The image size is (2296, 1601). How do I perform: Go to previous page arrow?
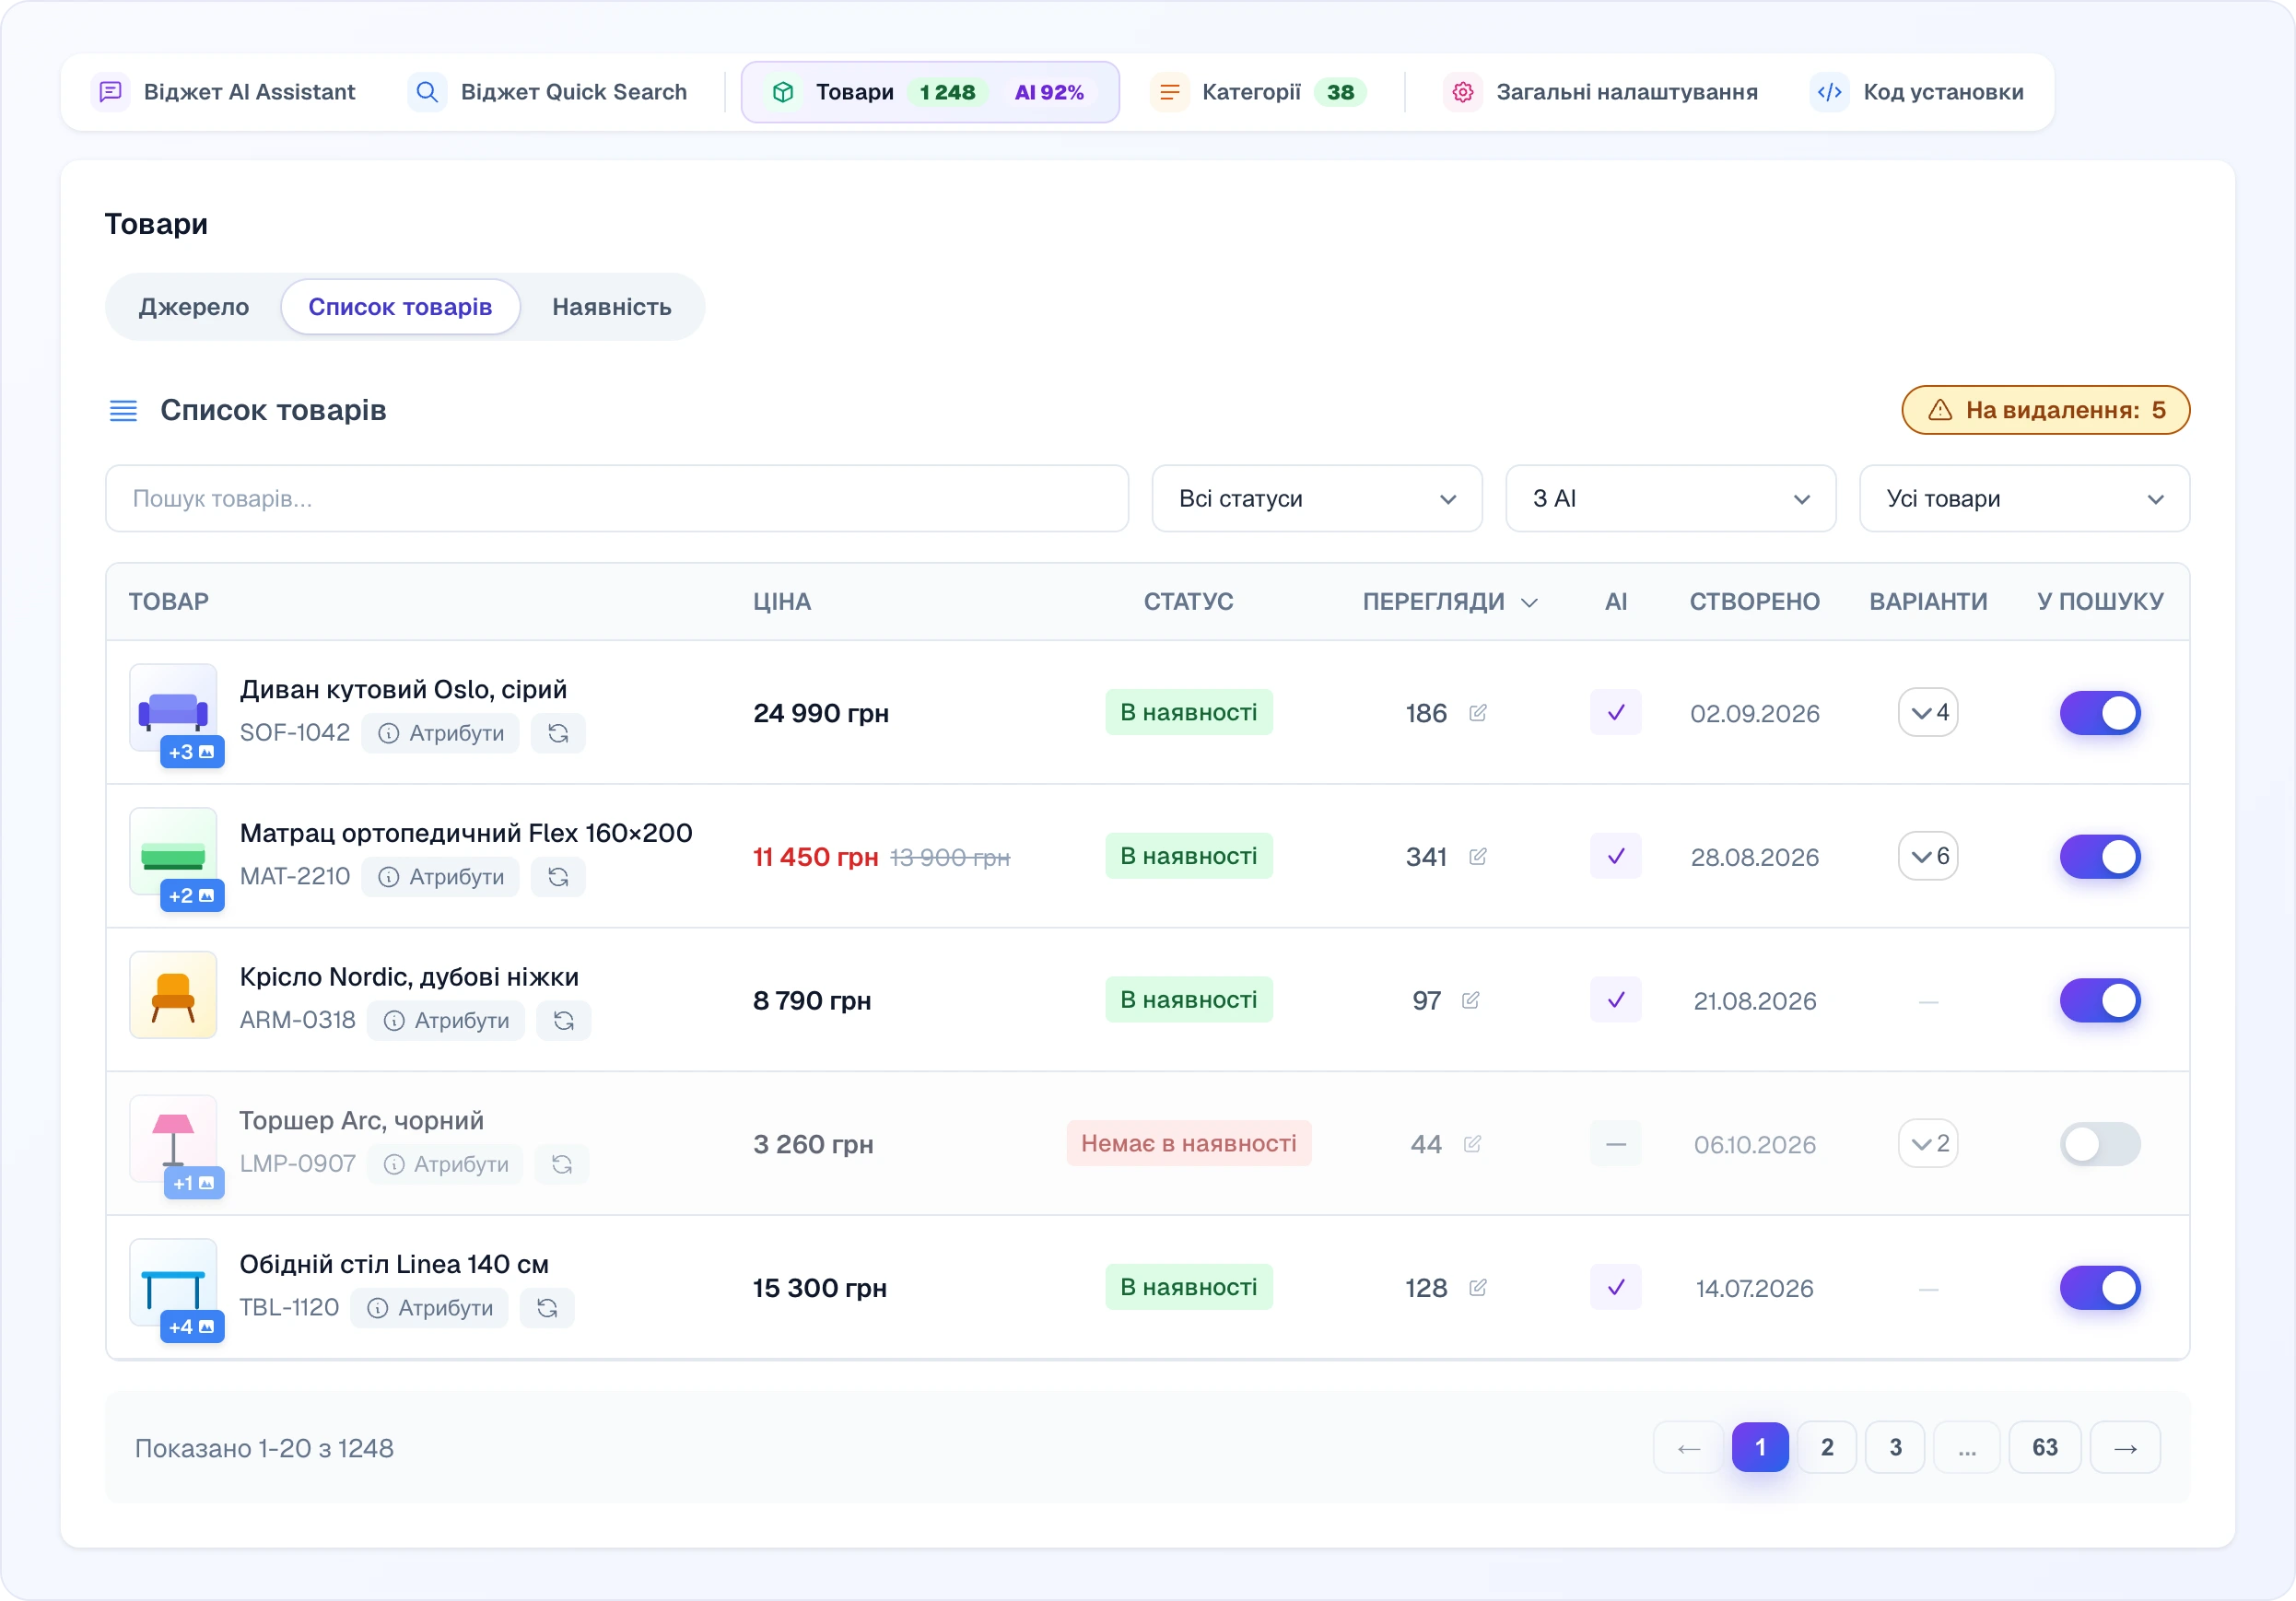point(1689,1448)
